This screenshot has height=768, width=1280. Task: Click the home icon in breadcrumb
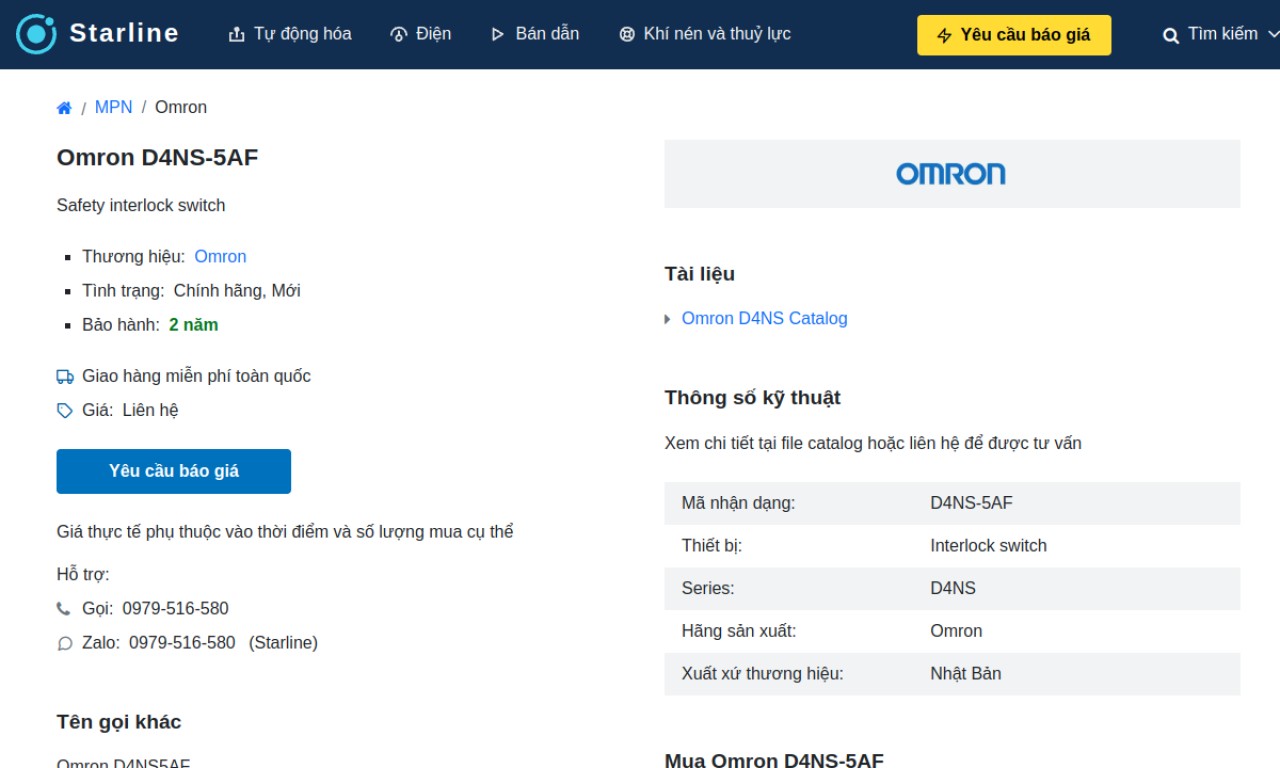point(64,108)
